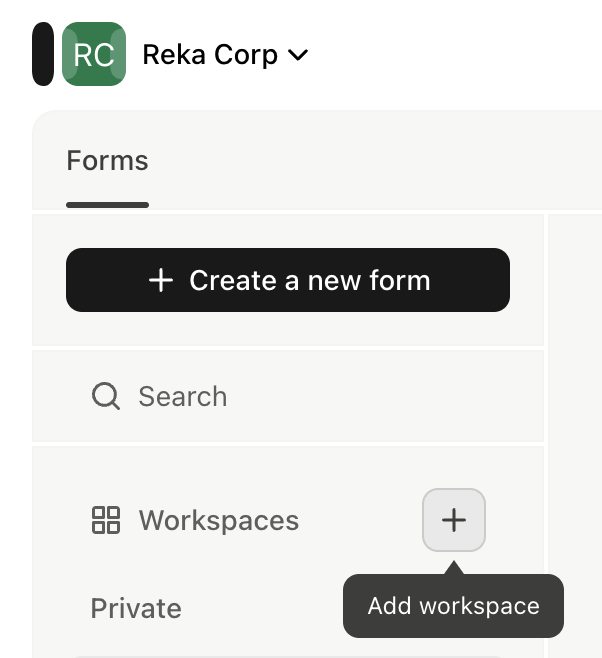This screenshot has width=602, height=658.
Task: Click the tooltip arrow under the plus button
Action: click(x=453, y=567)
